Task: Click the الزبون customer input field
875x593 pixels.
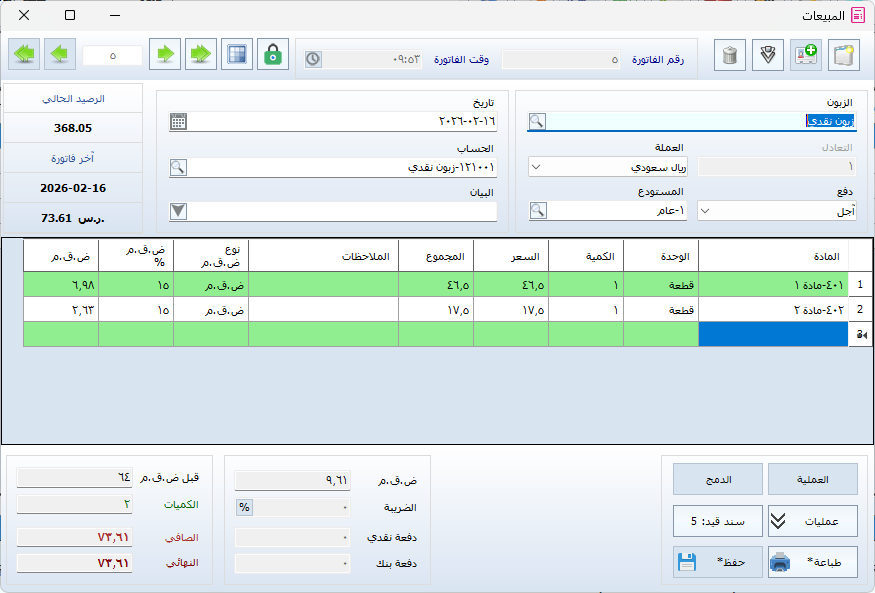Action: click(690, 121)
